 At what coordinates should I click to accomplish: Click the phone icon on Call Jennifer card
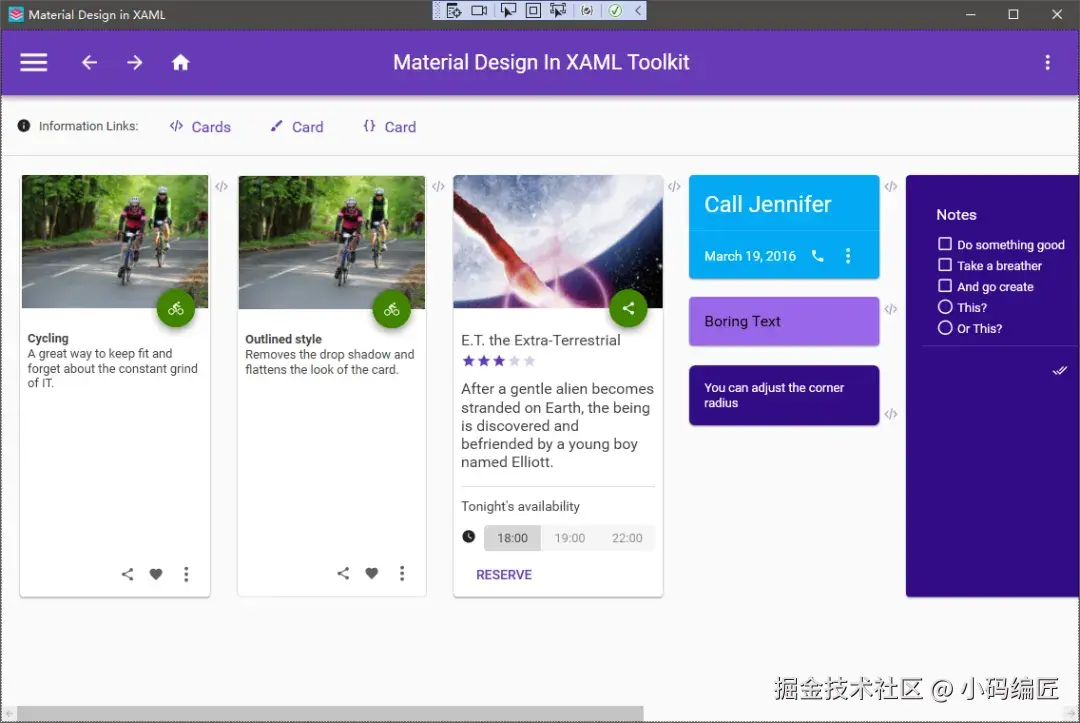pos(818,256)
